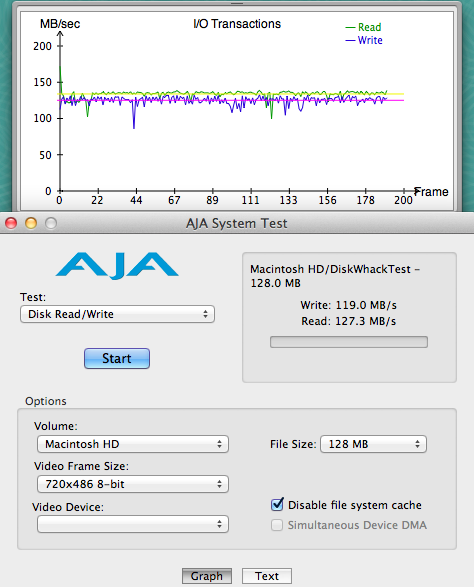Open the Test type dropdown
The image size is (474, 587).
point(117,314)
